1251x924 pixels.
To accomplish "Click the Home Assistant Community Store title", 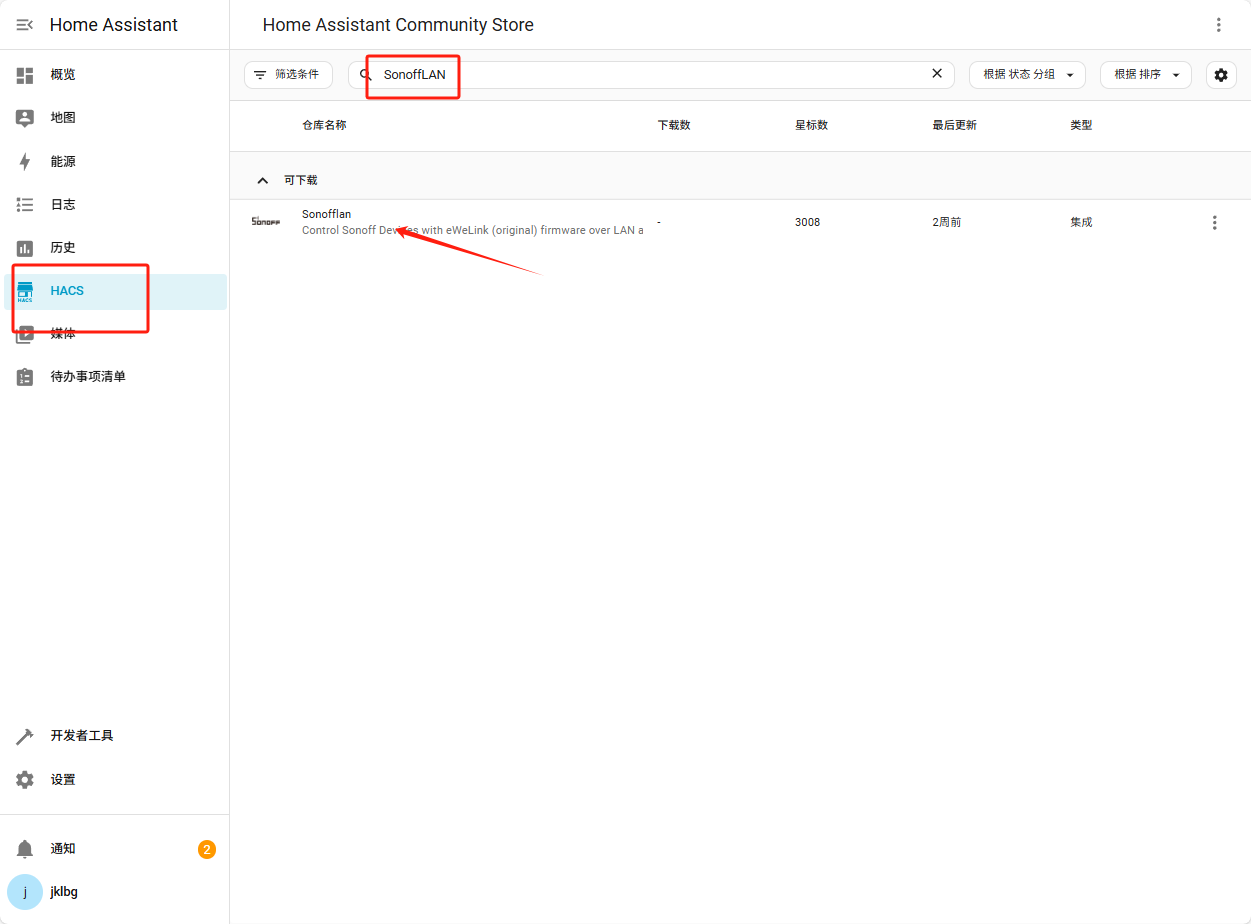I will click(398, 25).
